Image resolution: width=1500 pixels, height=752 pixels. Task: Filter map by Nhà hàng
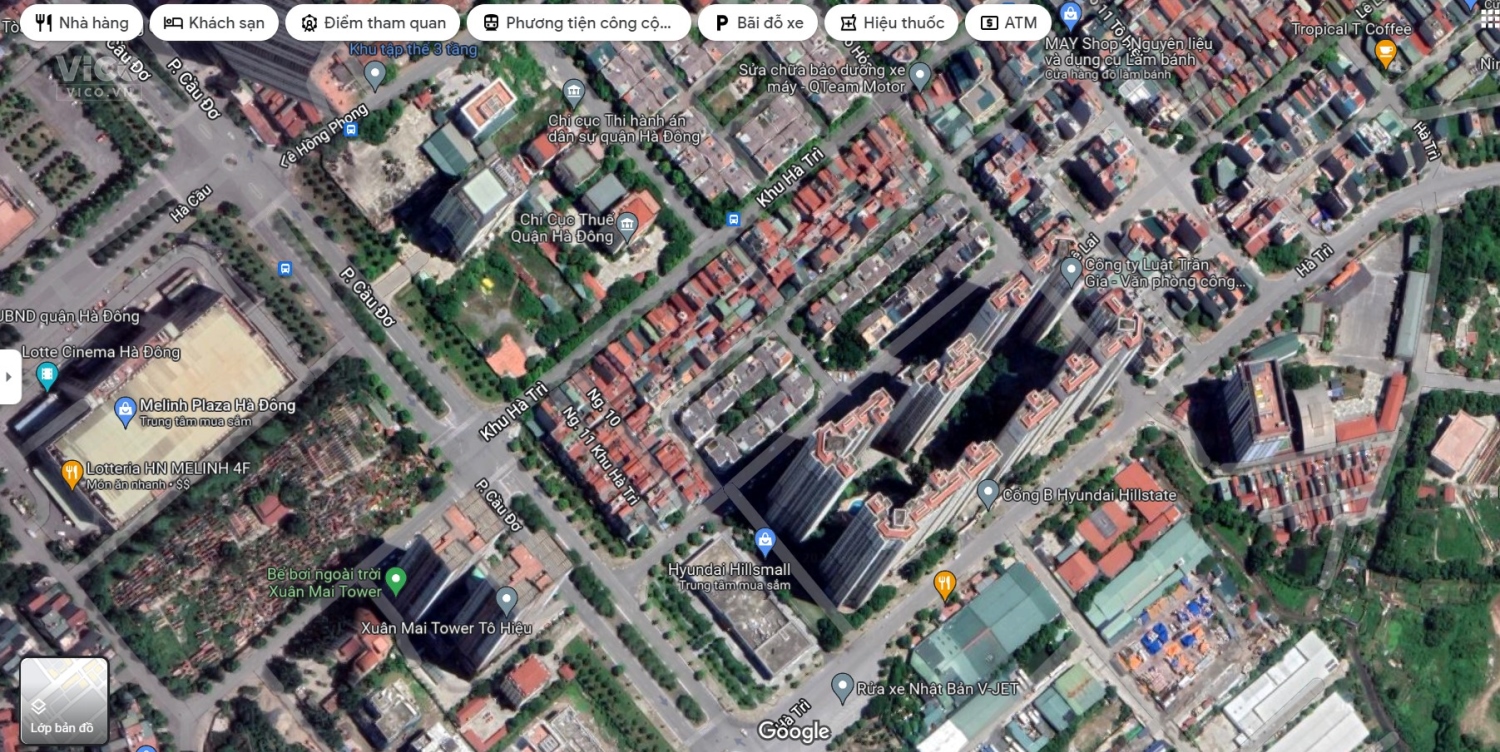click(81, 23)
